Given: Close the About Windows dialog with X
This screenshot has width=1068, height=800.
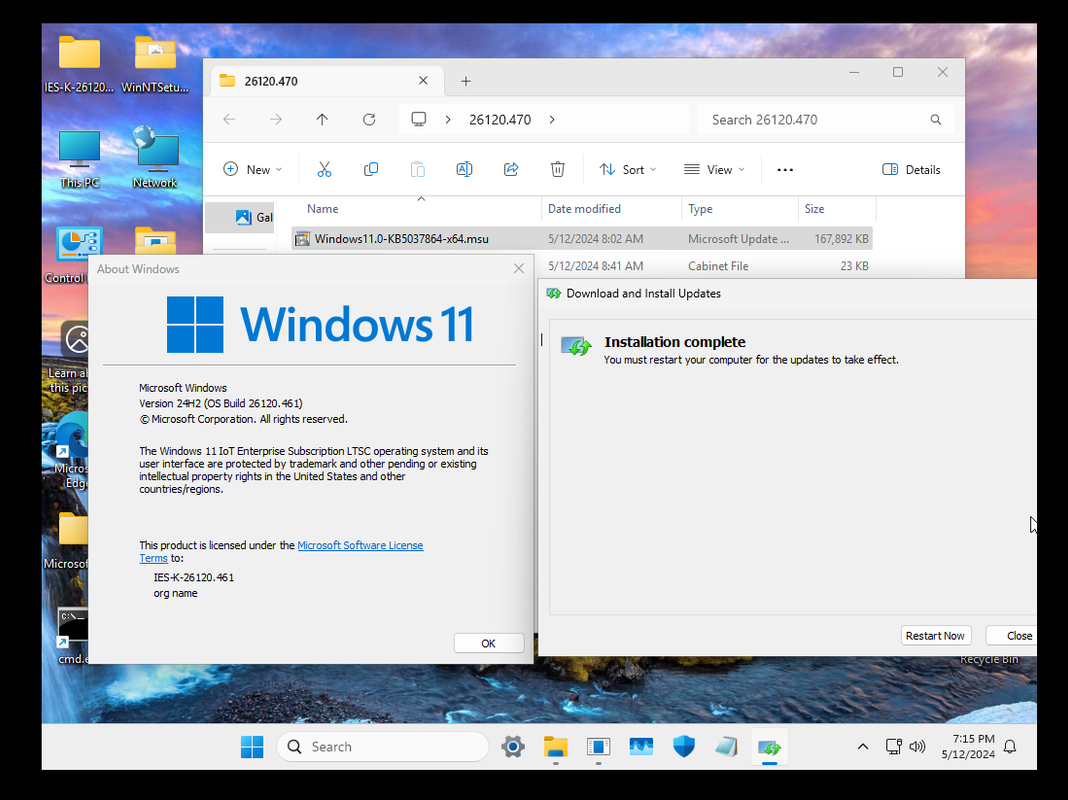Looking at the screenshot, I should [x=519, y=269].
